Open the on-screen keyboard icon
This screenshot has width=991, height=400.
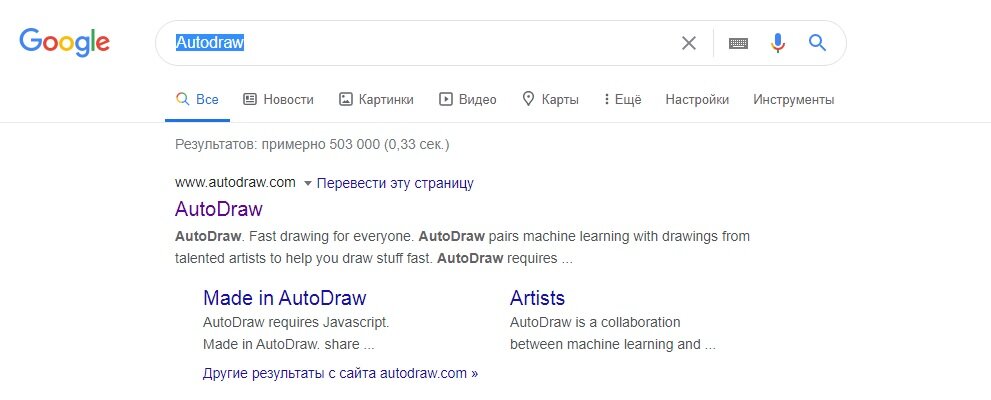coord(738,43)
